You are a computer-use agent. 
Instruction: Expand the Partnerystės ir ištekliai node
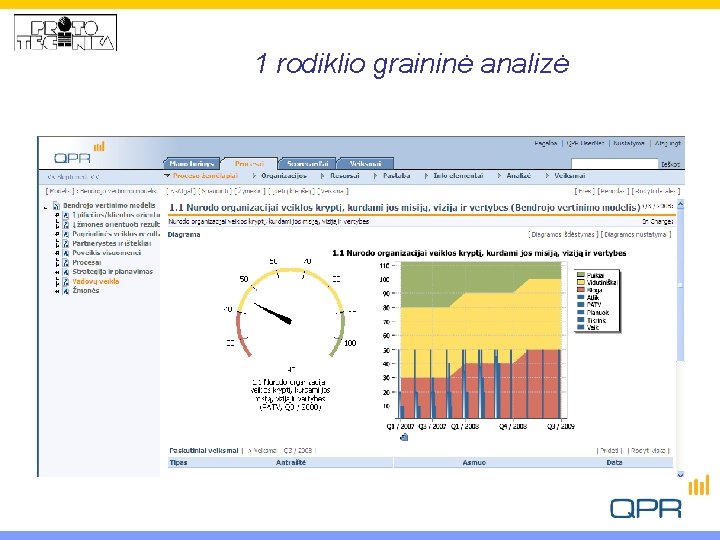tap(57, 244)
